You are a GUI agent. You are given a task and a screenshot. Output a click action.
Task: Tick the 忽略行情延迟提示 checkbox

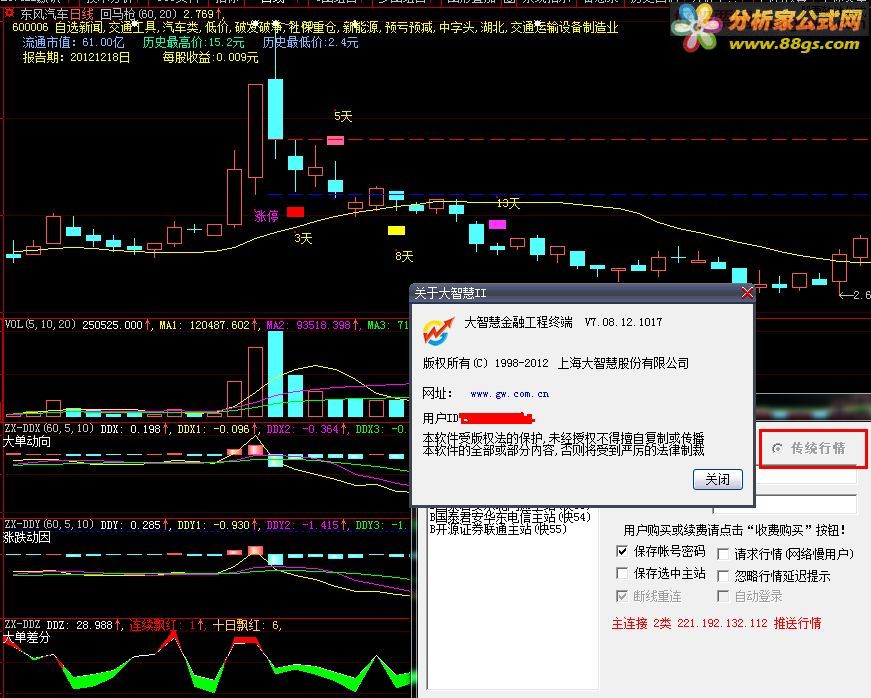click(723, 576)
